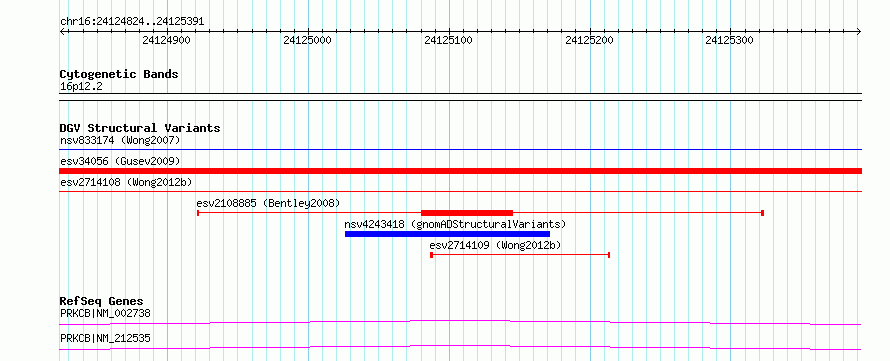Click left end marker of esv2714109
The height and width of the screenshot is (361, 890).
point(431,255)
